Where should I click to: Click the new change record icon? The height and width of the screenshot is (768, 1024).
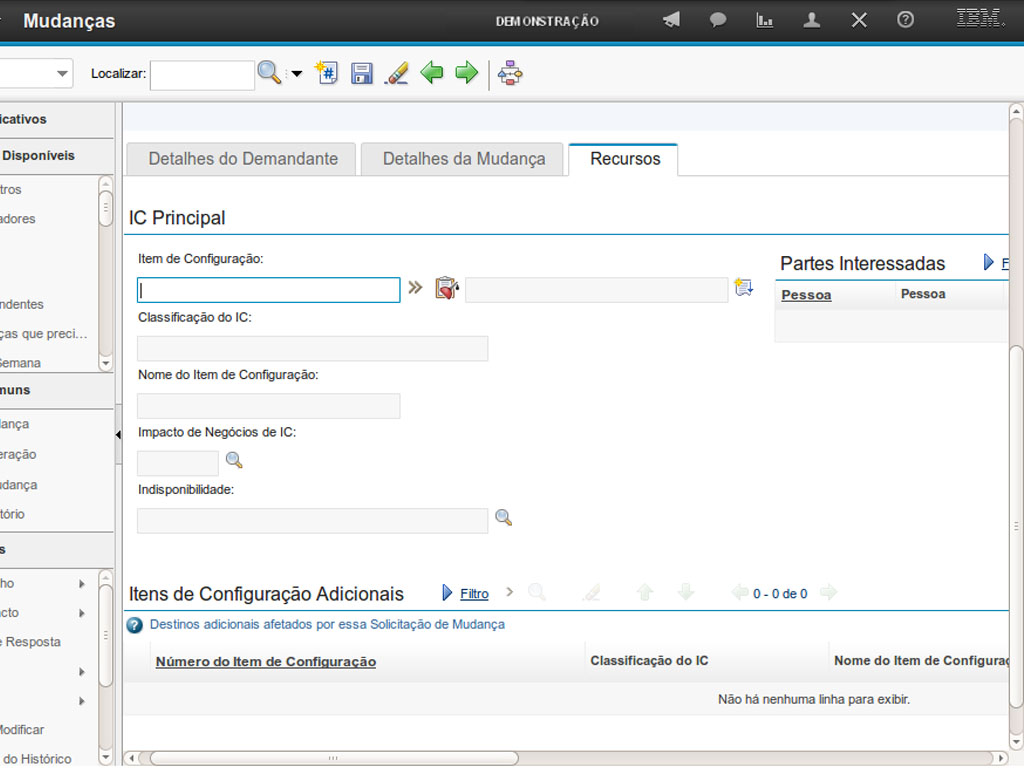pos(326,73)
